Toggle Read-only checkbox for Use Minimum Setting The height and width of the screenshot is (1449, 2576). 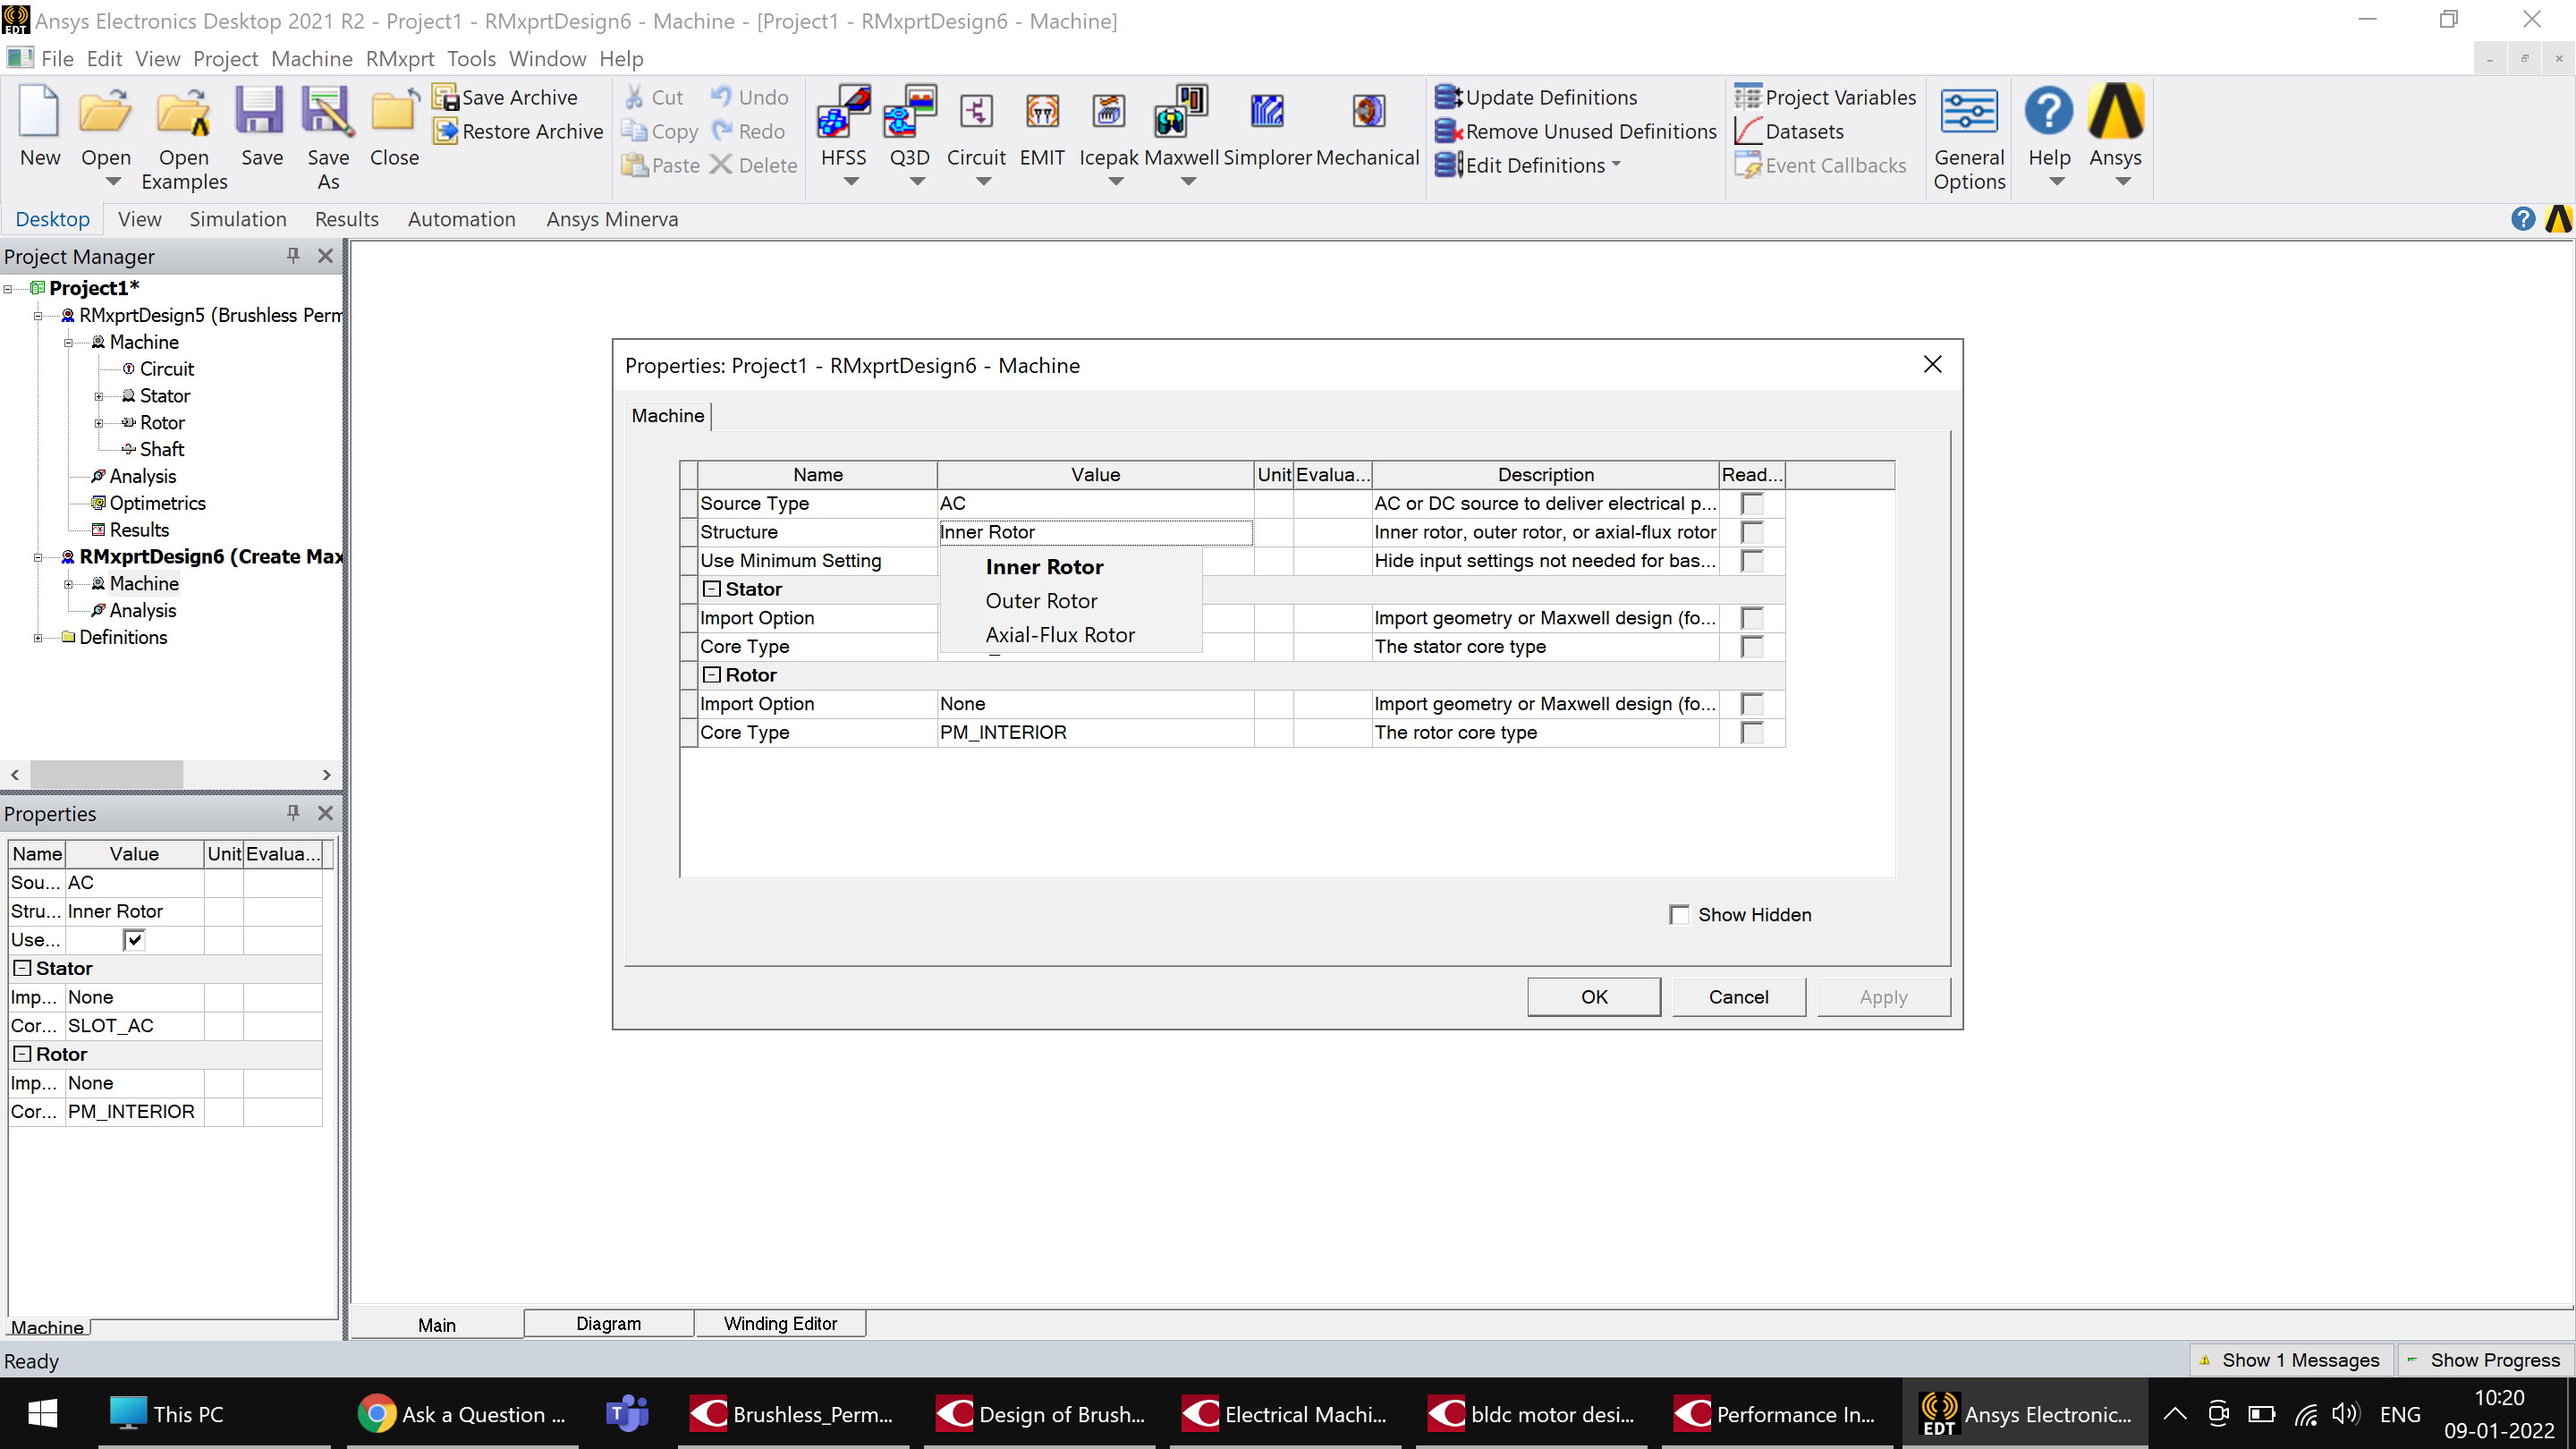(x=1751, y=561)
